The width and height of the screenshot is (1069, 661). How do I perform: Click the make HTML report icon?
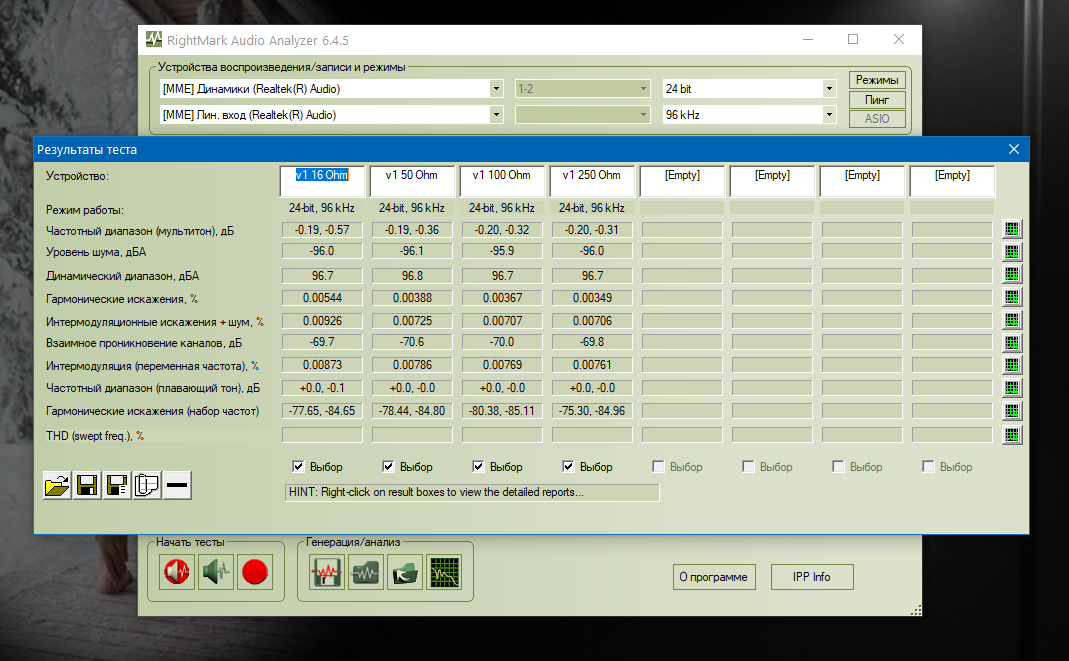tap(147, 485)
